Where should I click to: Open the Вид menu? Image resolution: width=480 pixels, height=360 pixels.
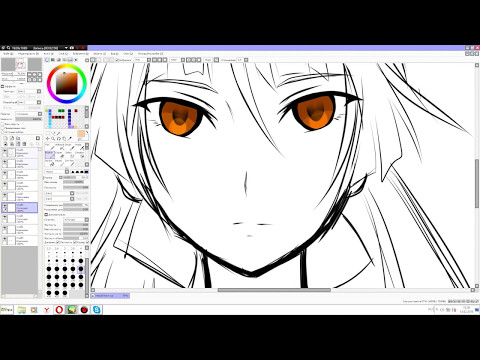tap(114, 53)
